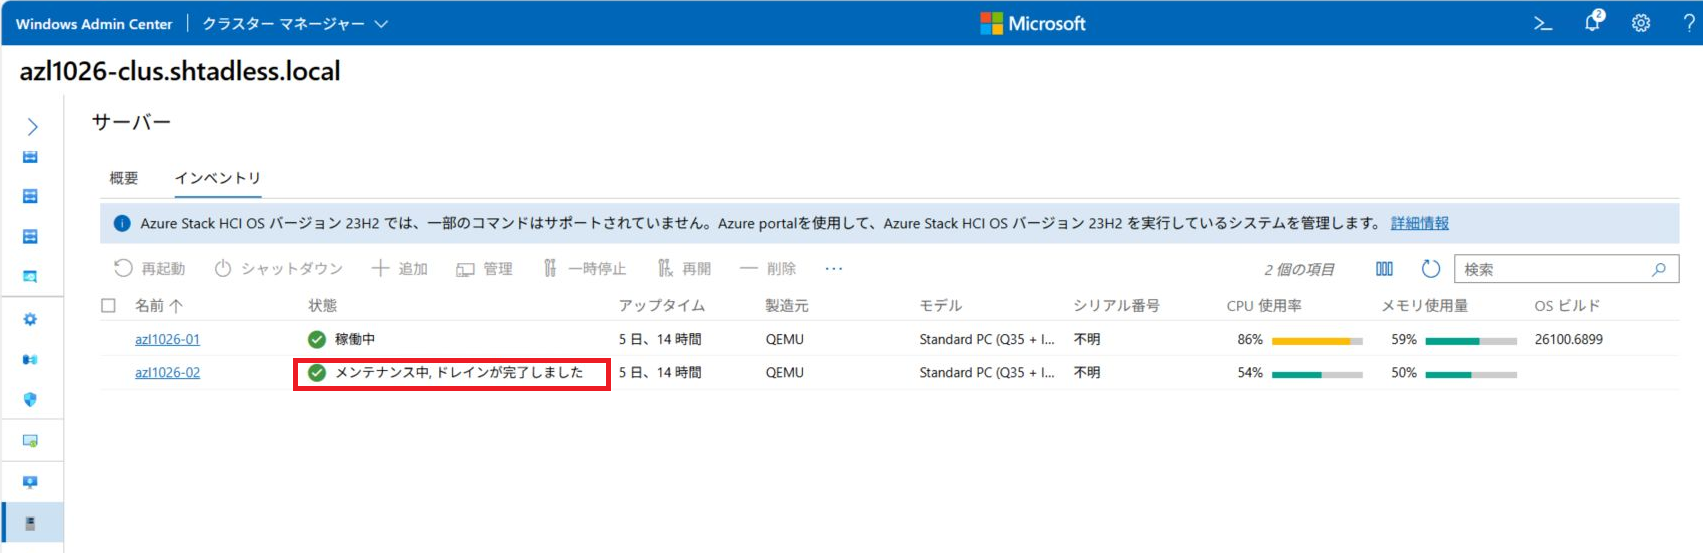Open the more options ellipsis in toolbar

[x=834, y=269]
